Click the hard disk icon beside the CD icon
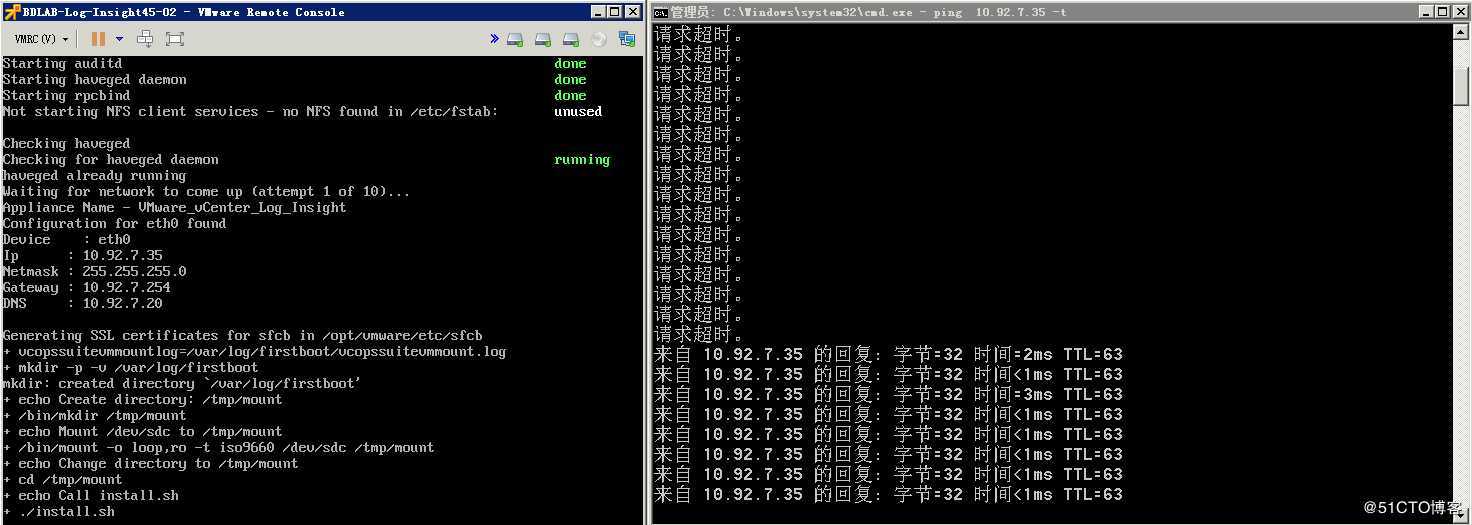Image resolution: width=1472 pixels, height=525 pixels. point(571,39)
